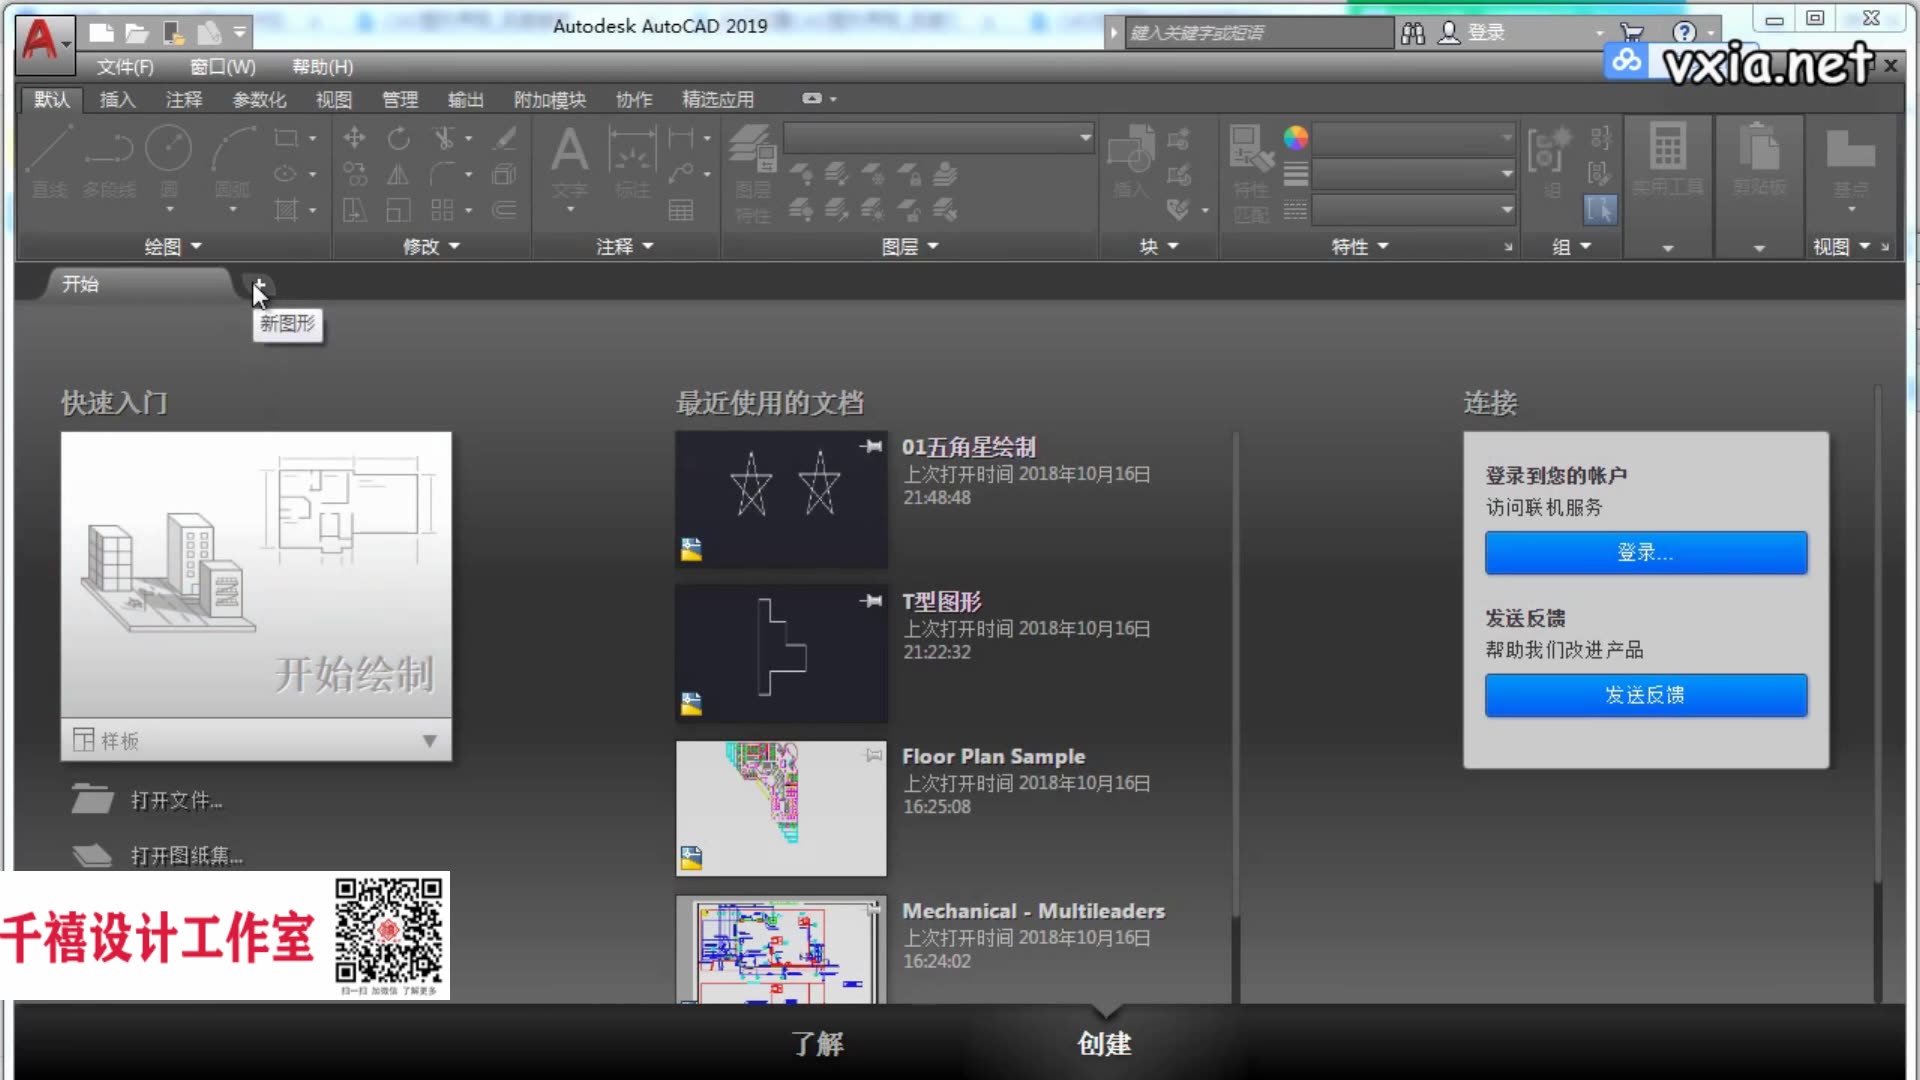Select the rectangle draw tool
1920x1080 pixels.
pyautogui.click(x=287, y=138)
